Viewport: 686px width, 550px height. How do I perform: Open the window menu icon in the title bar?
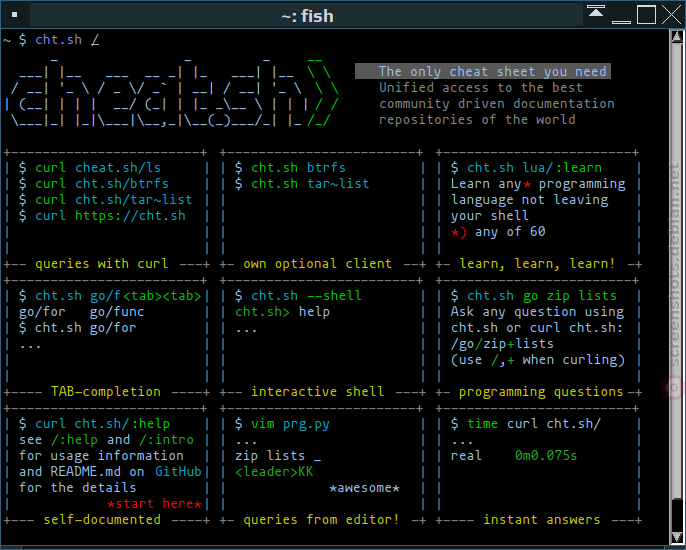(14, 15)
